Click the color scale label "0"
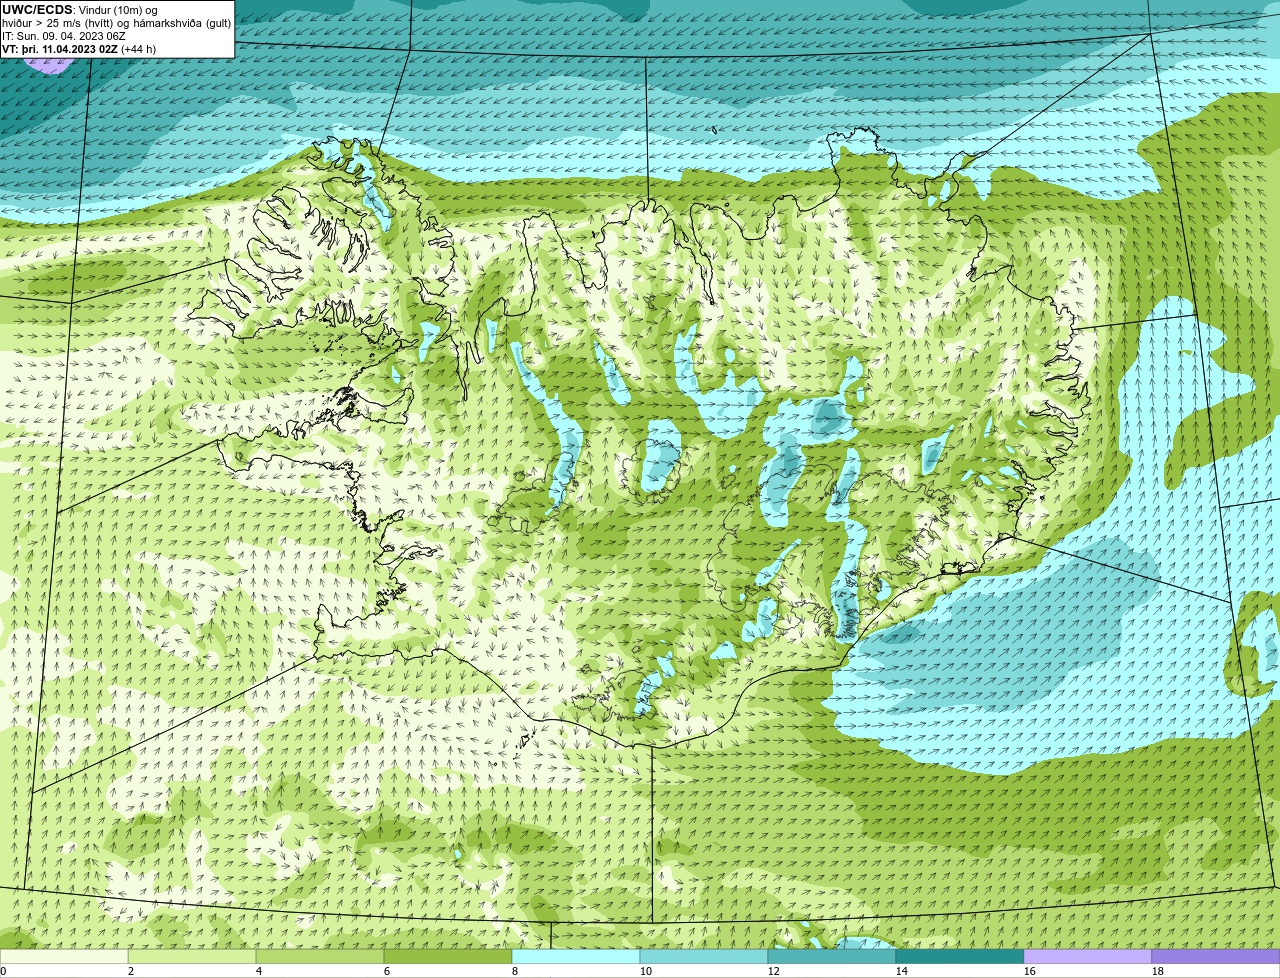The width and height of the screenshot is (1280, 978). (x=3, y=971)
